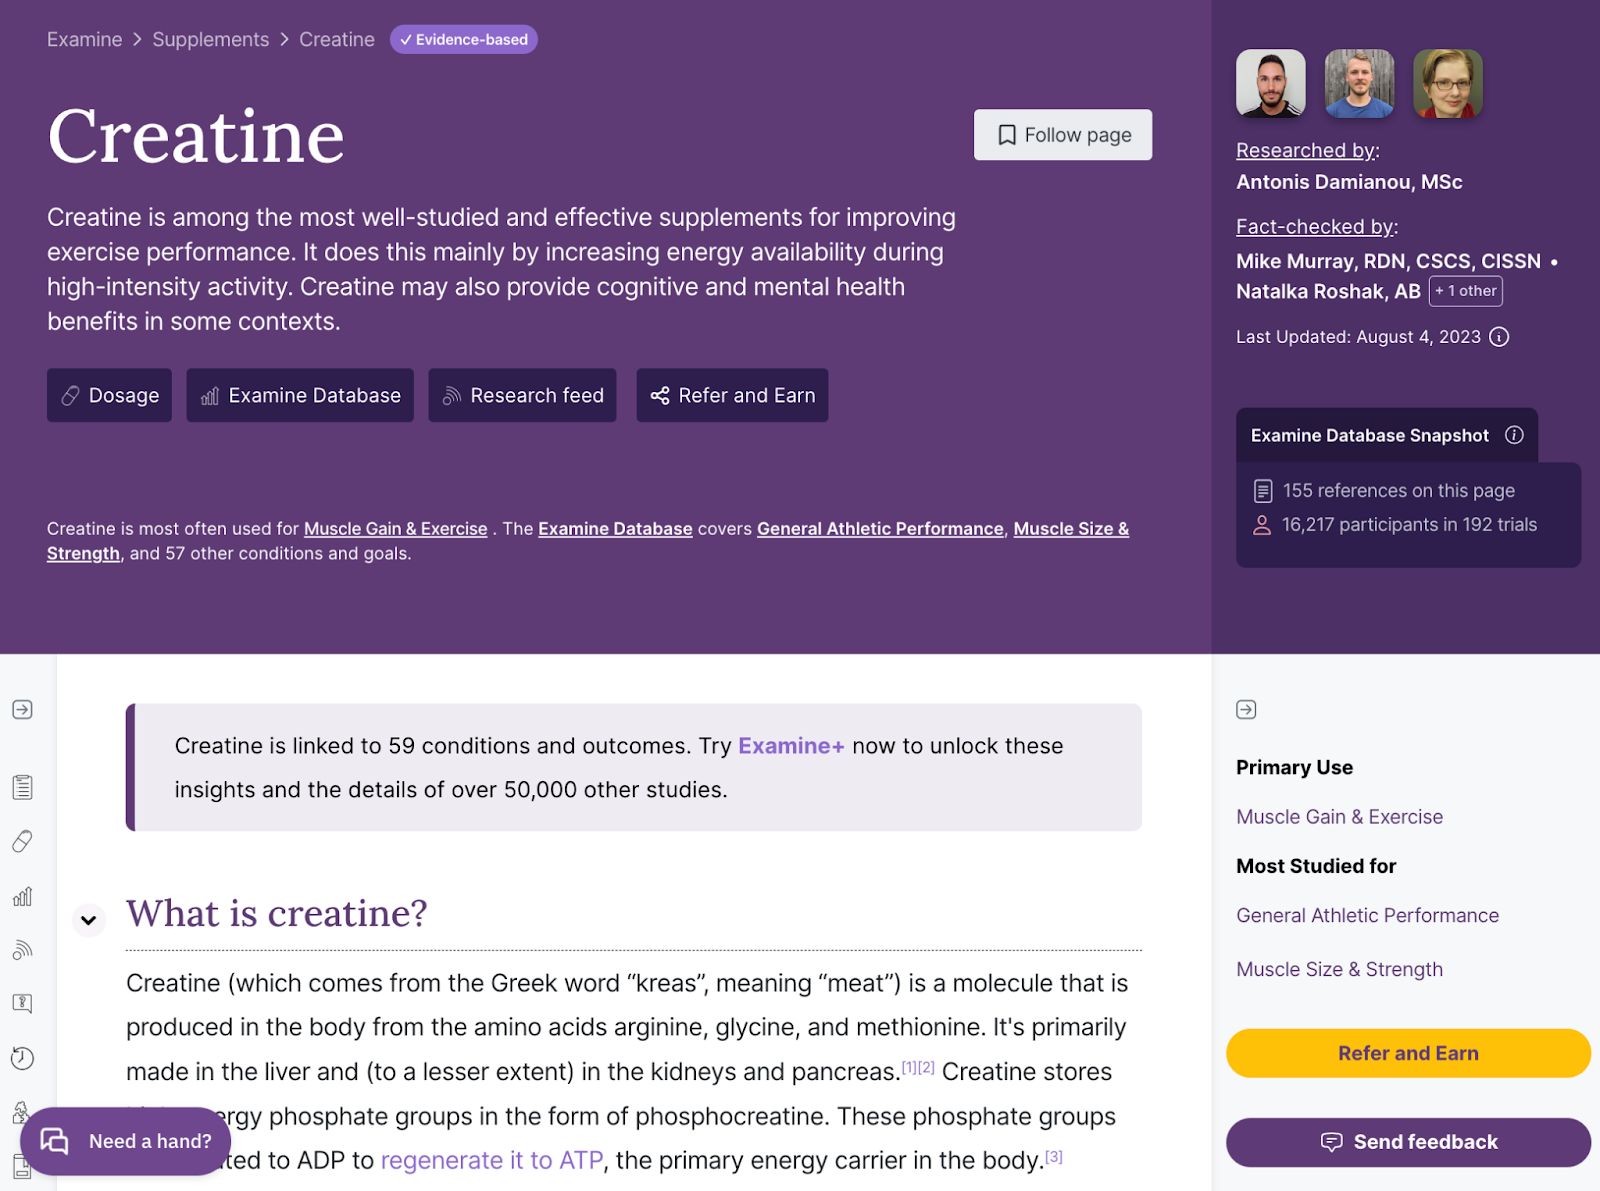1600x1191 pixels.
Task: Open the Examine+ link in the banner
Action: point(790,745)
